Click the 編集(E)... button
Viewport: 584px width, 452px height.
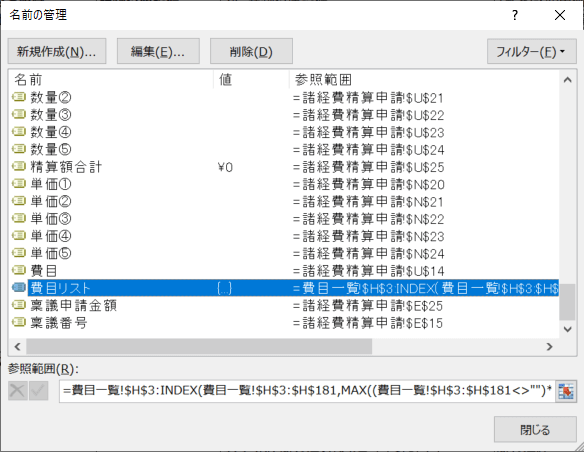[158, 51]
